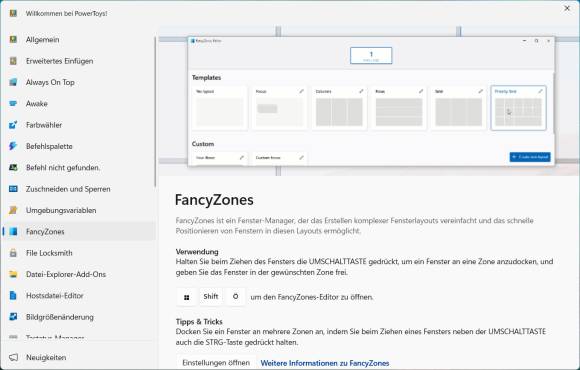Viewport: 580px width, 370px height.
Task: Click the Awake coffee cup icon
Action: pyautogui.click(x=13, y=104)
